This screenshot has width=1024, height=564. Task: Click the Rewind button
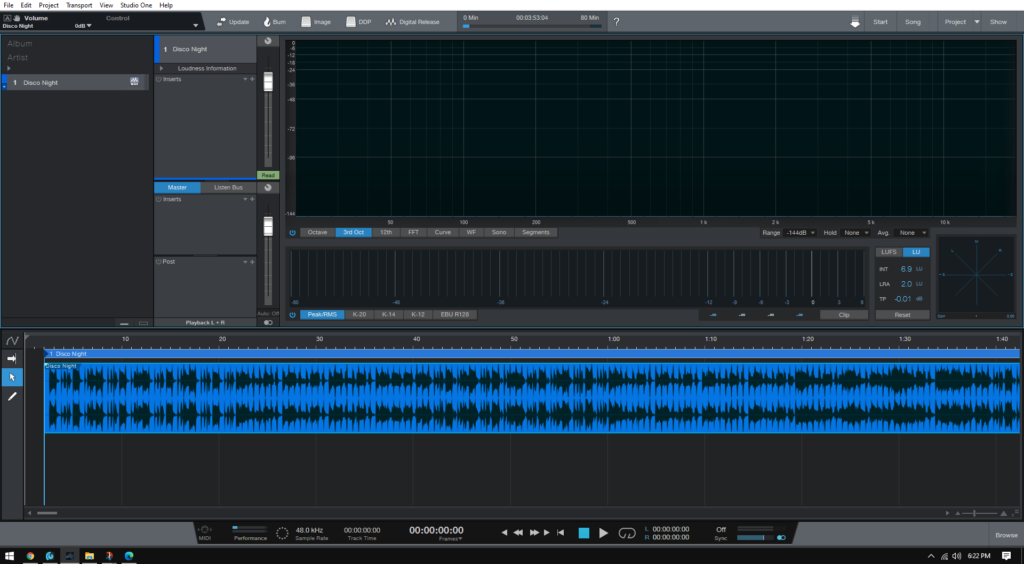(518, 533)
